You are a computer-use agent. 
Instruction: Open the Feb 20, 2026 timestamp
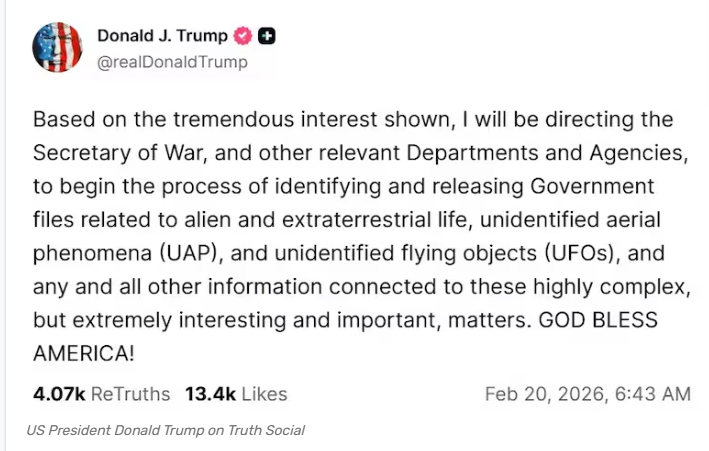click(587, 394)
